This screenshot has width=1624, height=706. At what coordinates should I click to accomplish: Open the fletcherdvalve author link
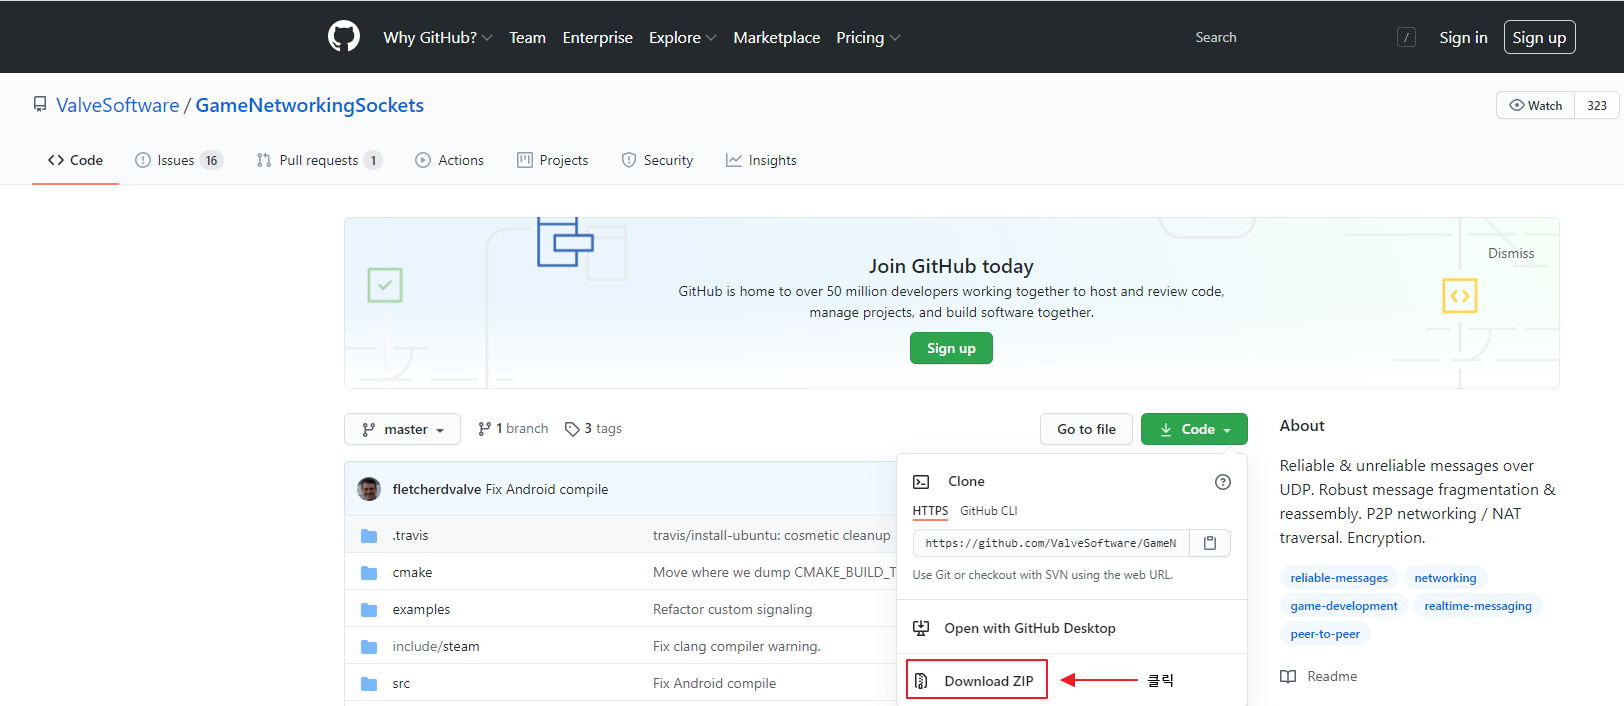pos(437,489)
